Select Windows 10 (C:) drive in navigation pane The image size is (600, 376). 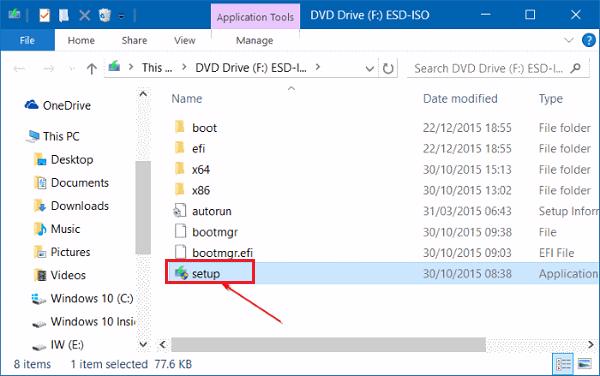tap(82, 298)
